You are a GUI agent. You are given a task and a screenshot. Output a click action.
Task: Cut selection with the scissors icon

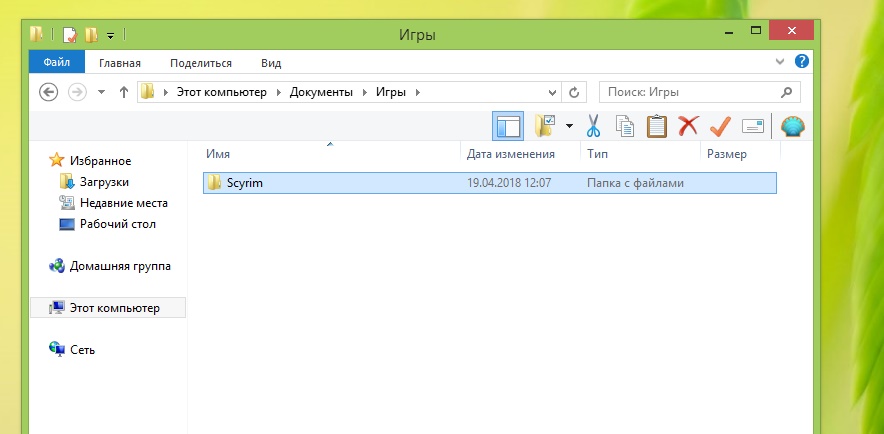coord(593,126)
